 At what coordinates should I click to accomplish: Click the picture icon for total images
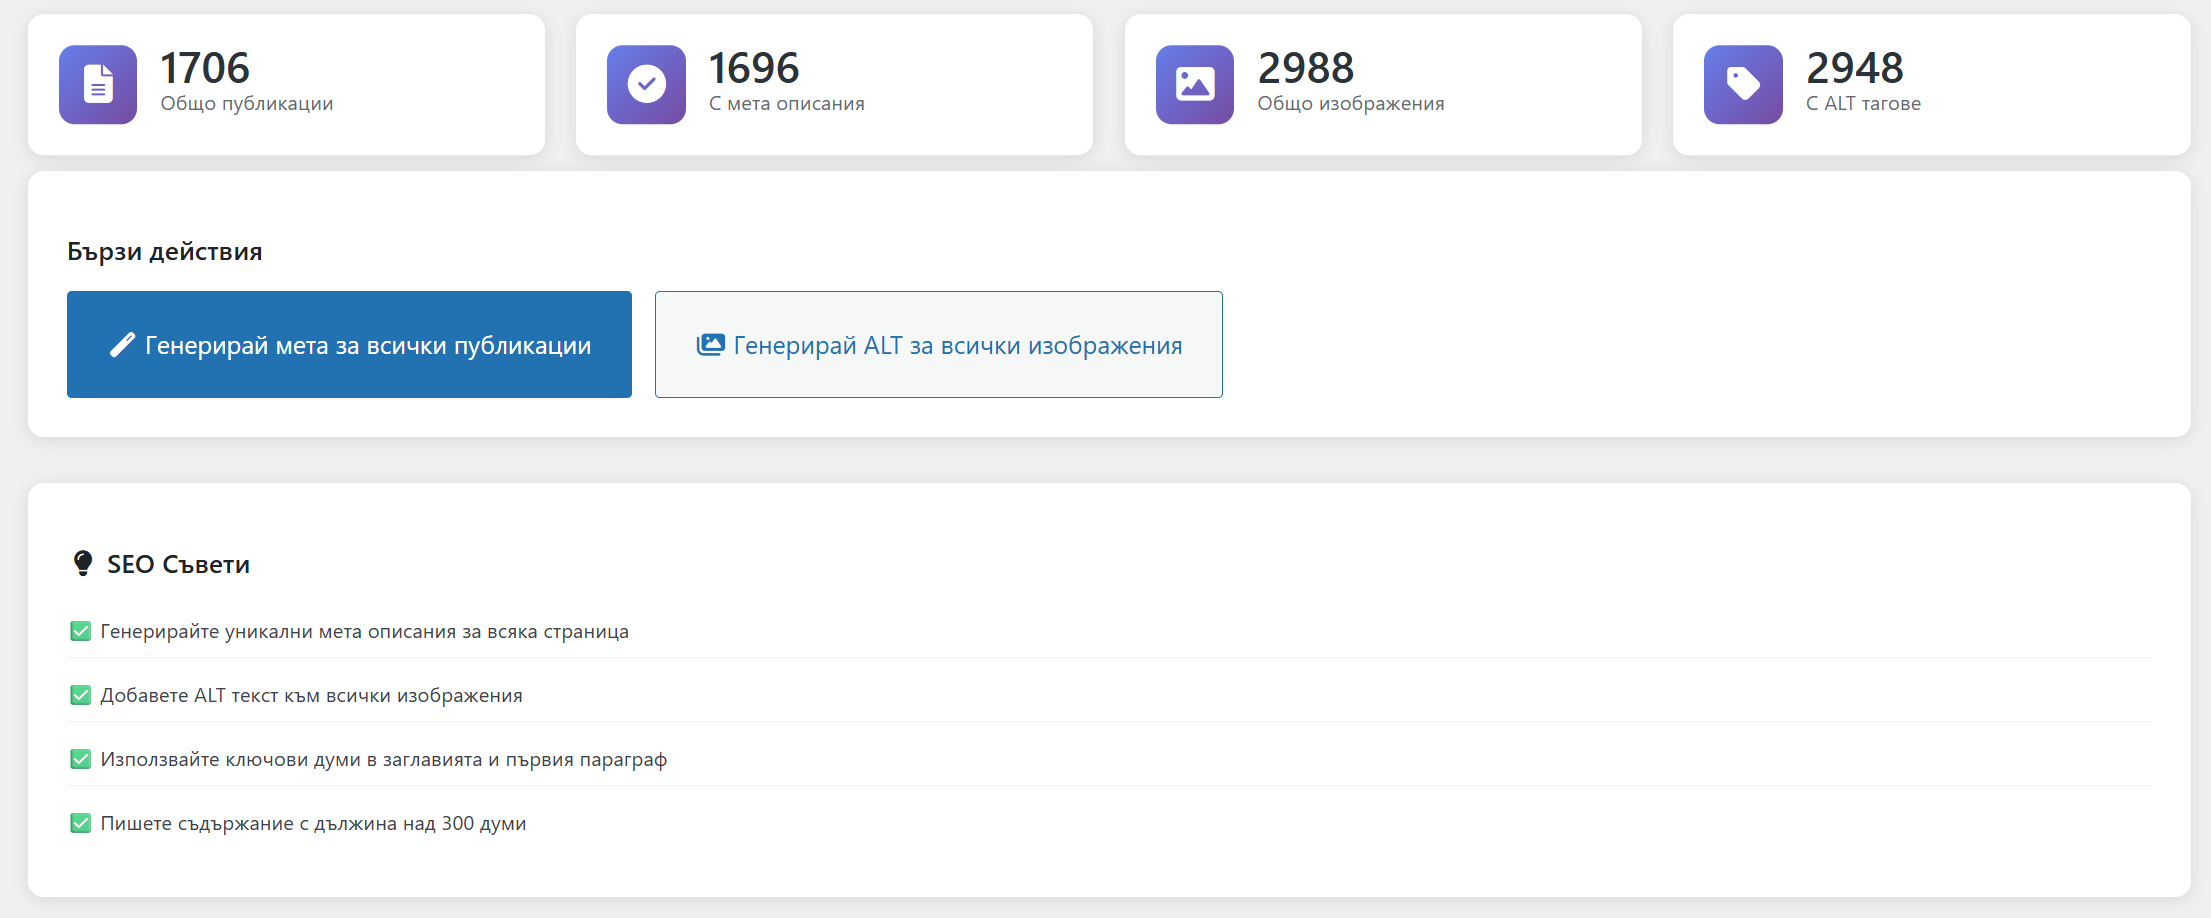pos(1194,85)
